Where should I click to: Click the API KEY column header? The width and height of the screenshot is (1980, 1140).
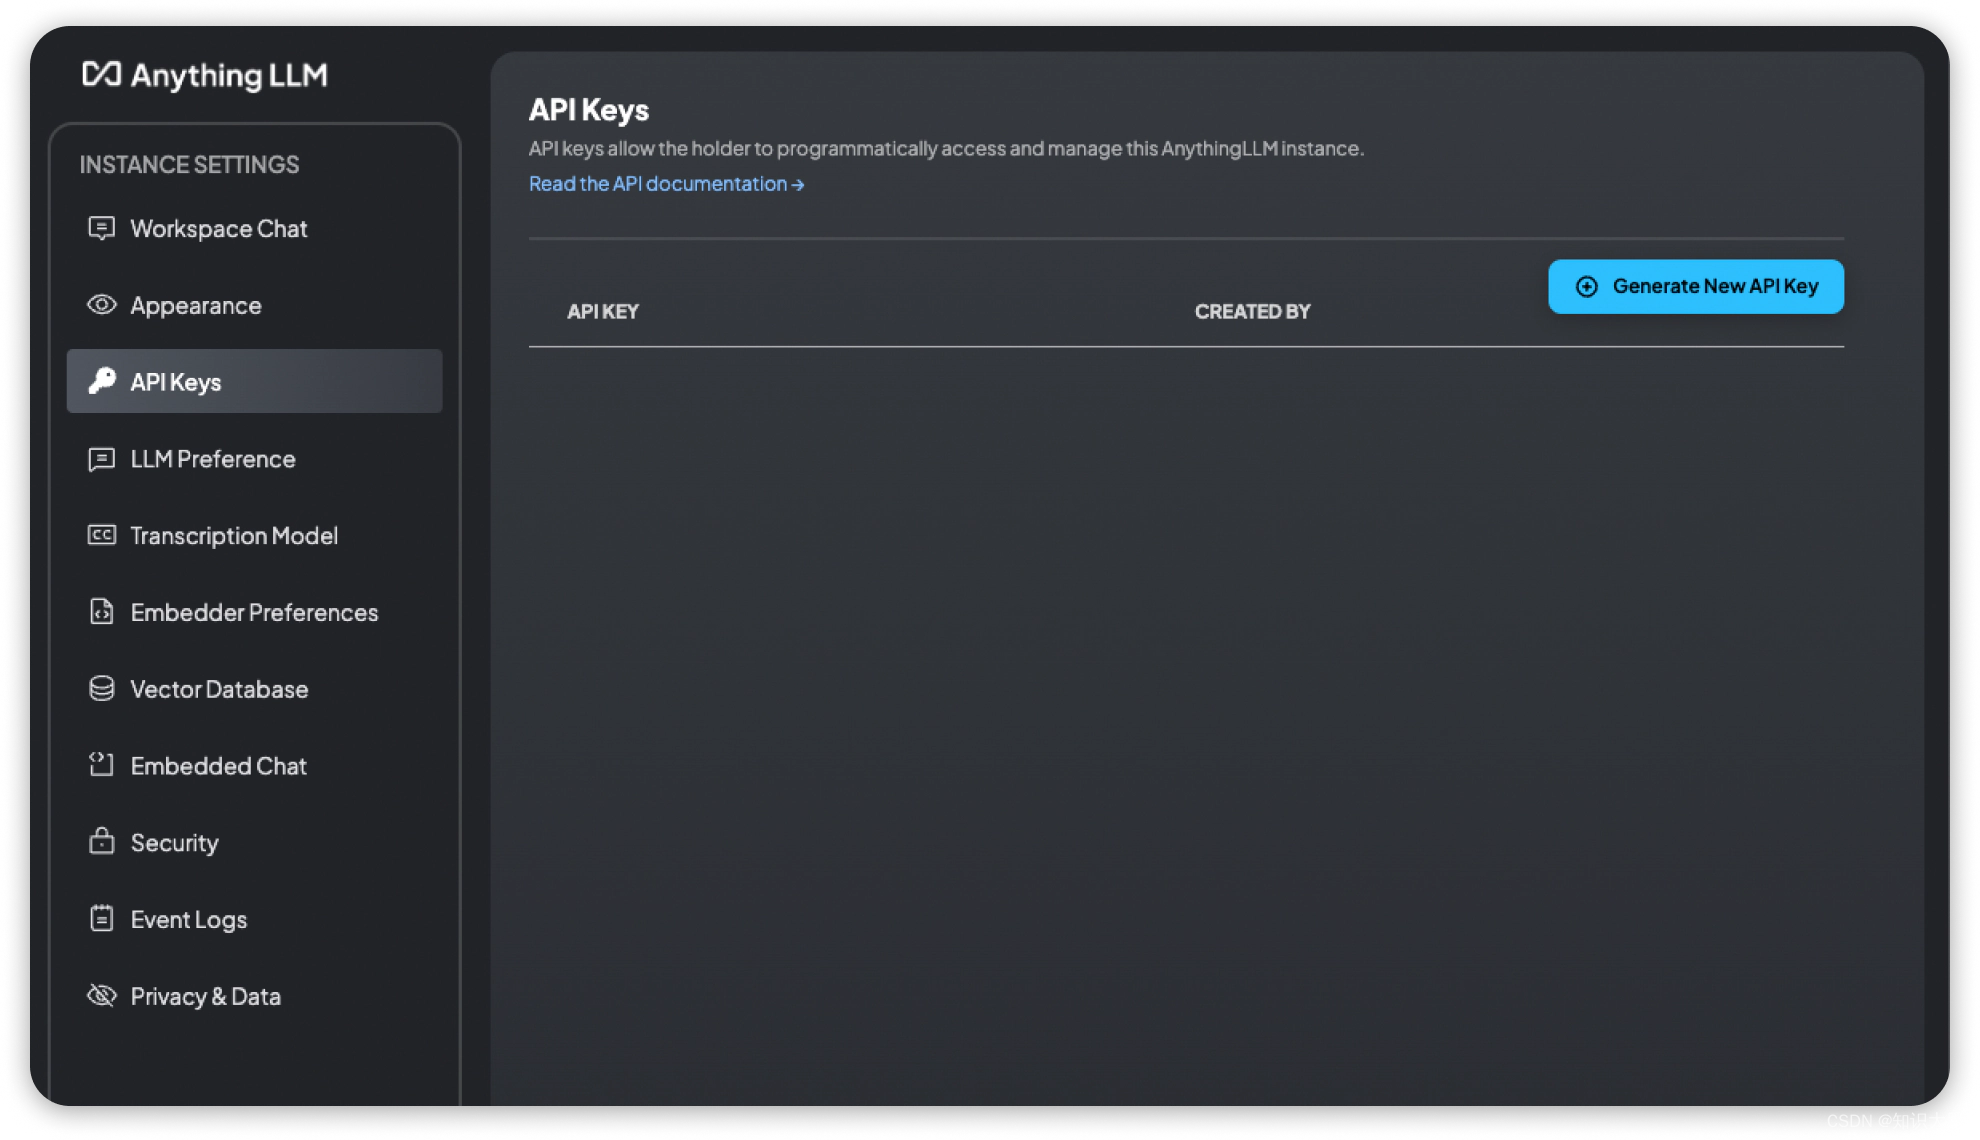(x=603, y=311)
